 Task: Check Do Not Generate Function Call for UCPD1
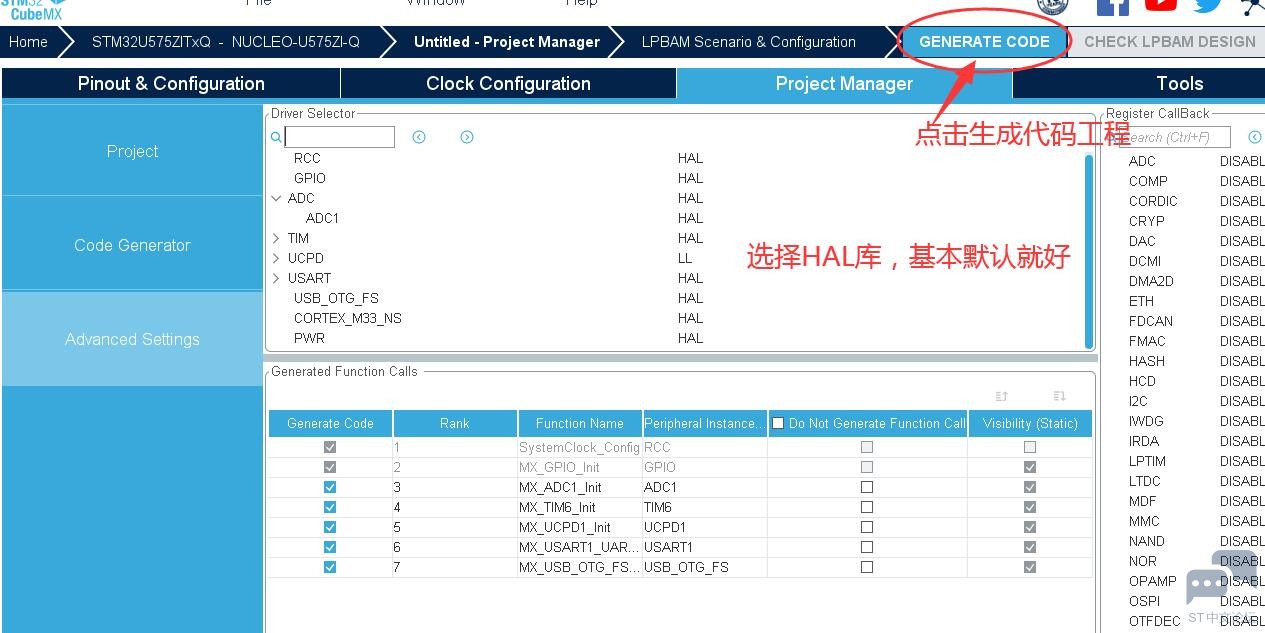(x=867, y=527)
